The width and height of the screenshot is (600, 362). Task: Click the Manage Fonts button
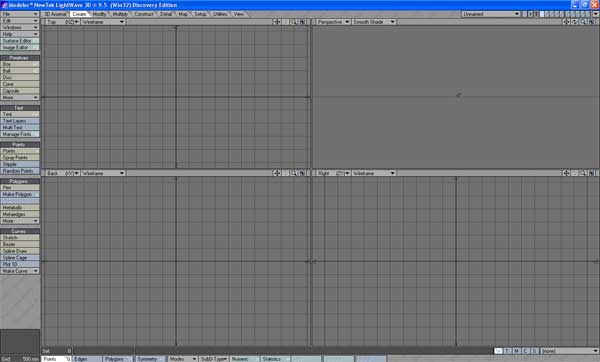[x=20, y=134]
